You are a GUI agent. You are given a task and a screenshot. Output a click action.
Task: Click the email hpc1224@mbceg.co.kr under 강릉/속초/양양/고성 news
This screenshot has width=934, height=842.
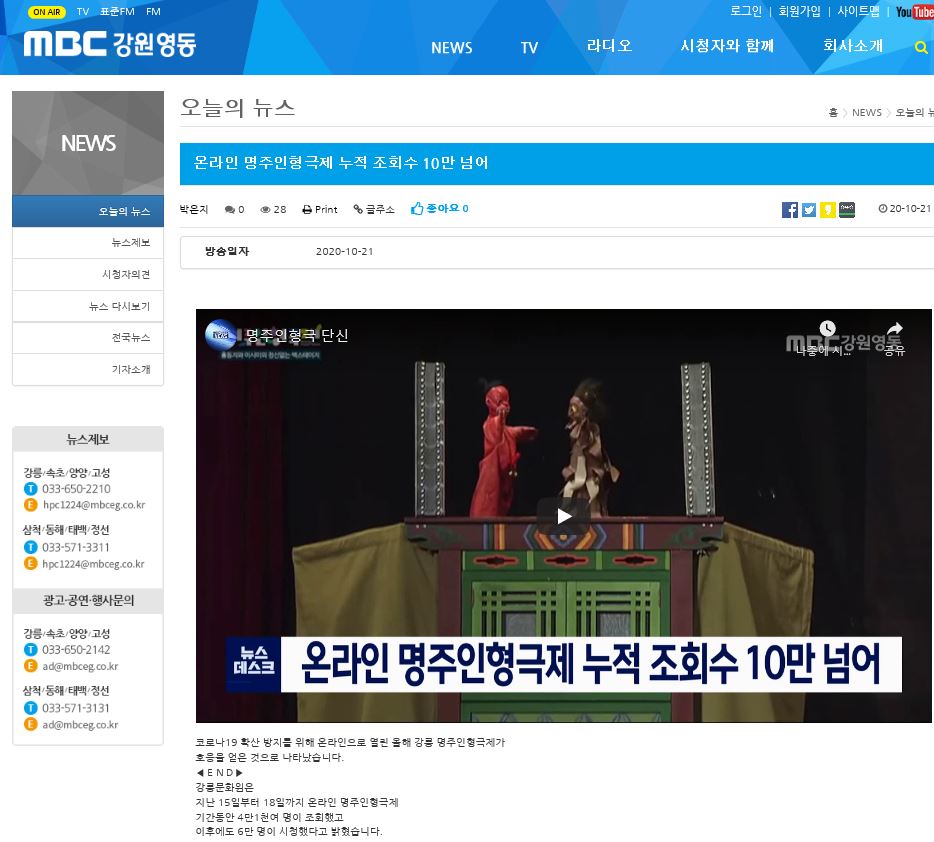coord(94,505)
